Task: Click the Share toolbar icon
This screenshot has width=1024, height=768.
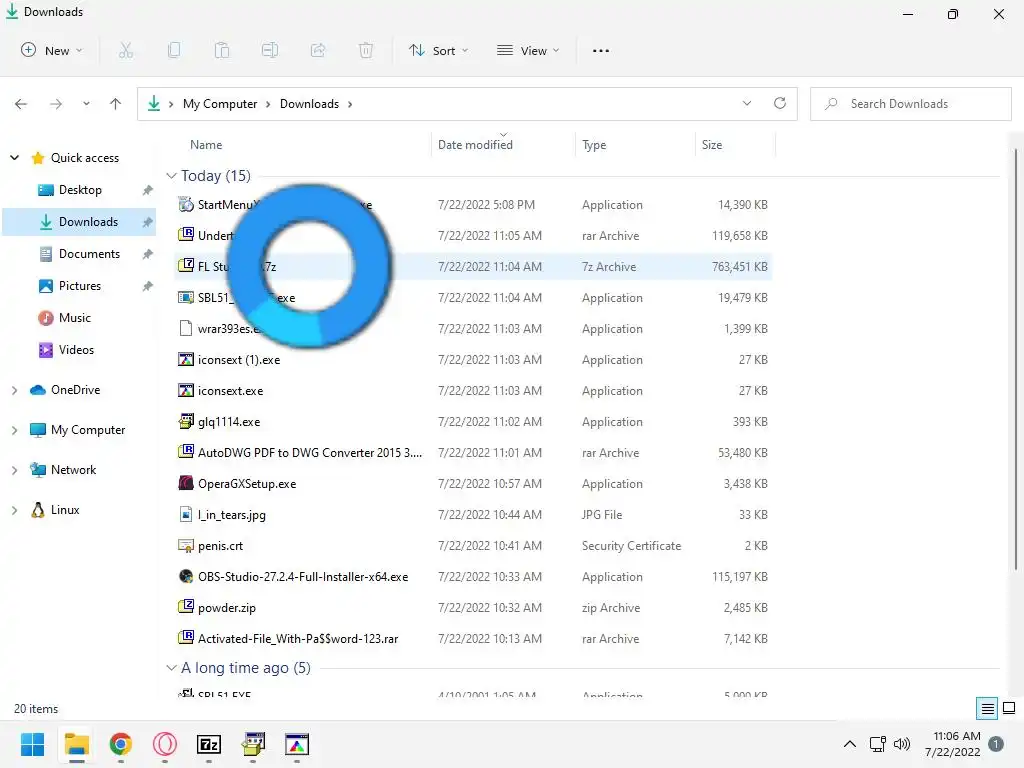Action: click(318, 50)
